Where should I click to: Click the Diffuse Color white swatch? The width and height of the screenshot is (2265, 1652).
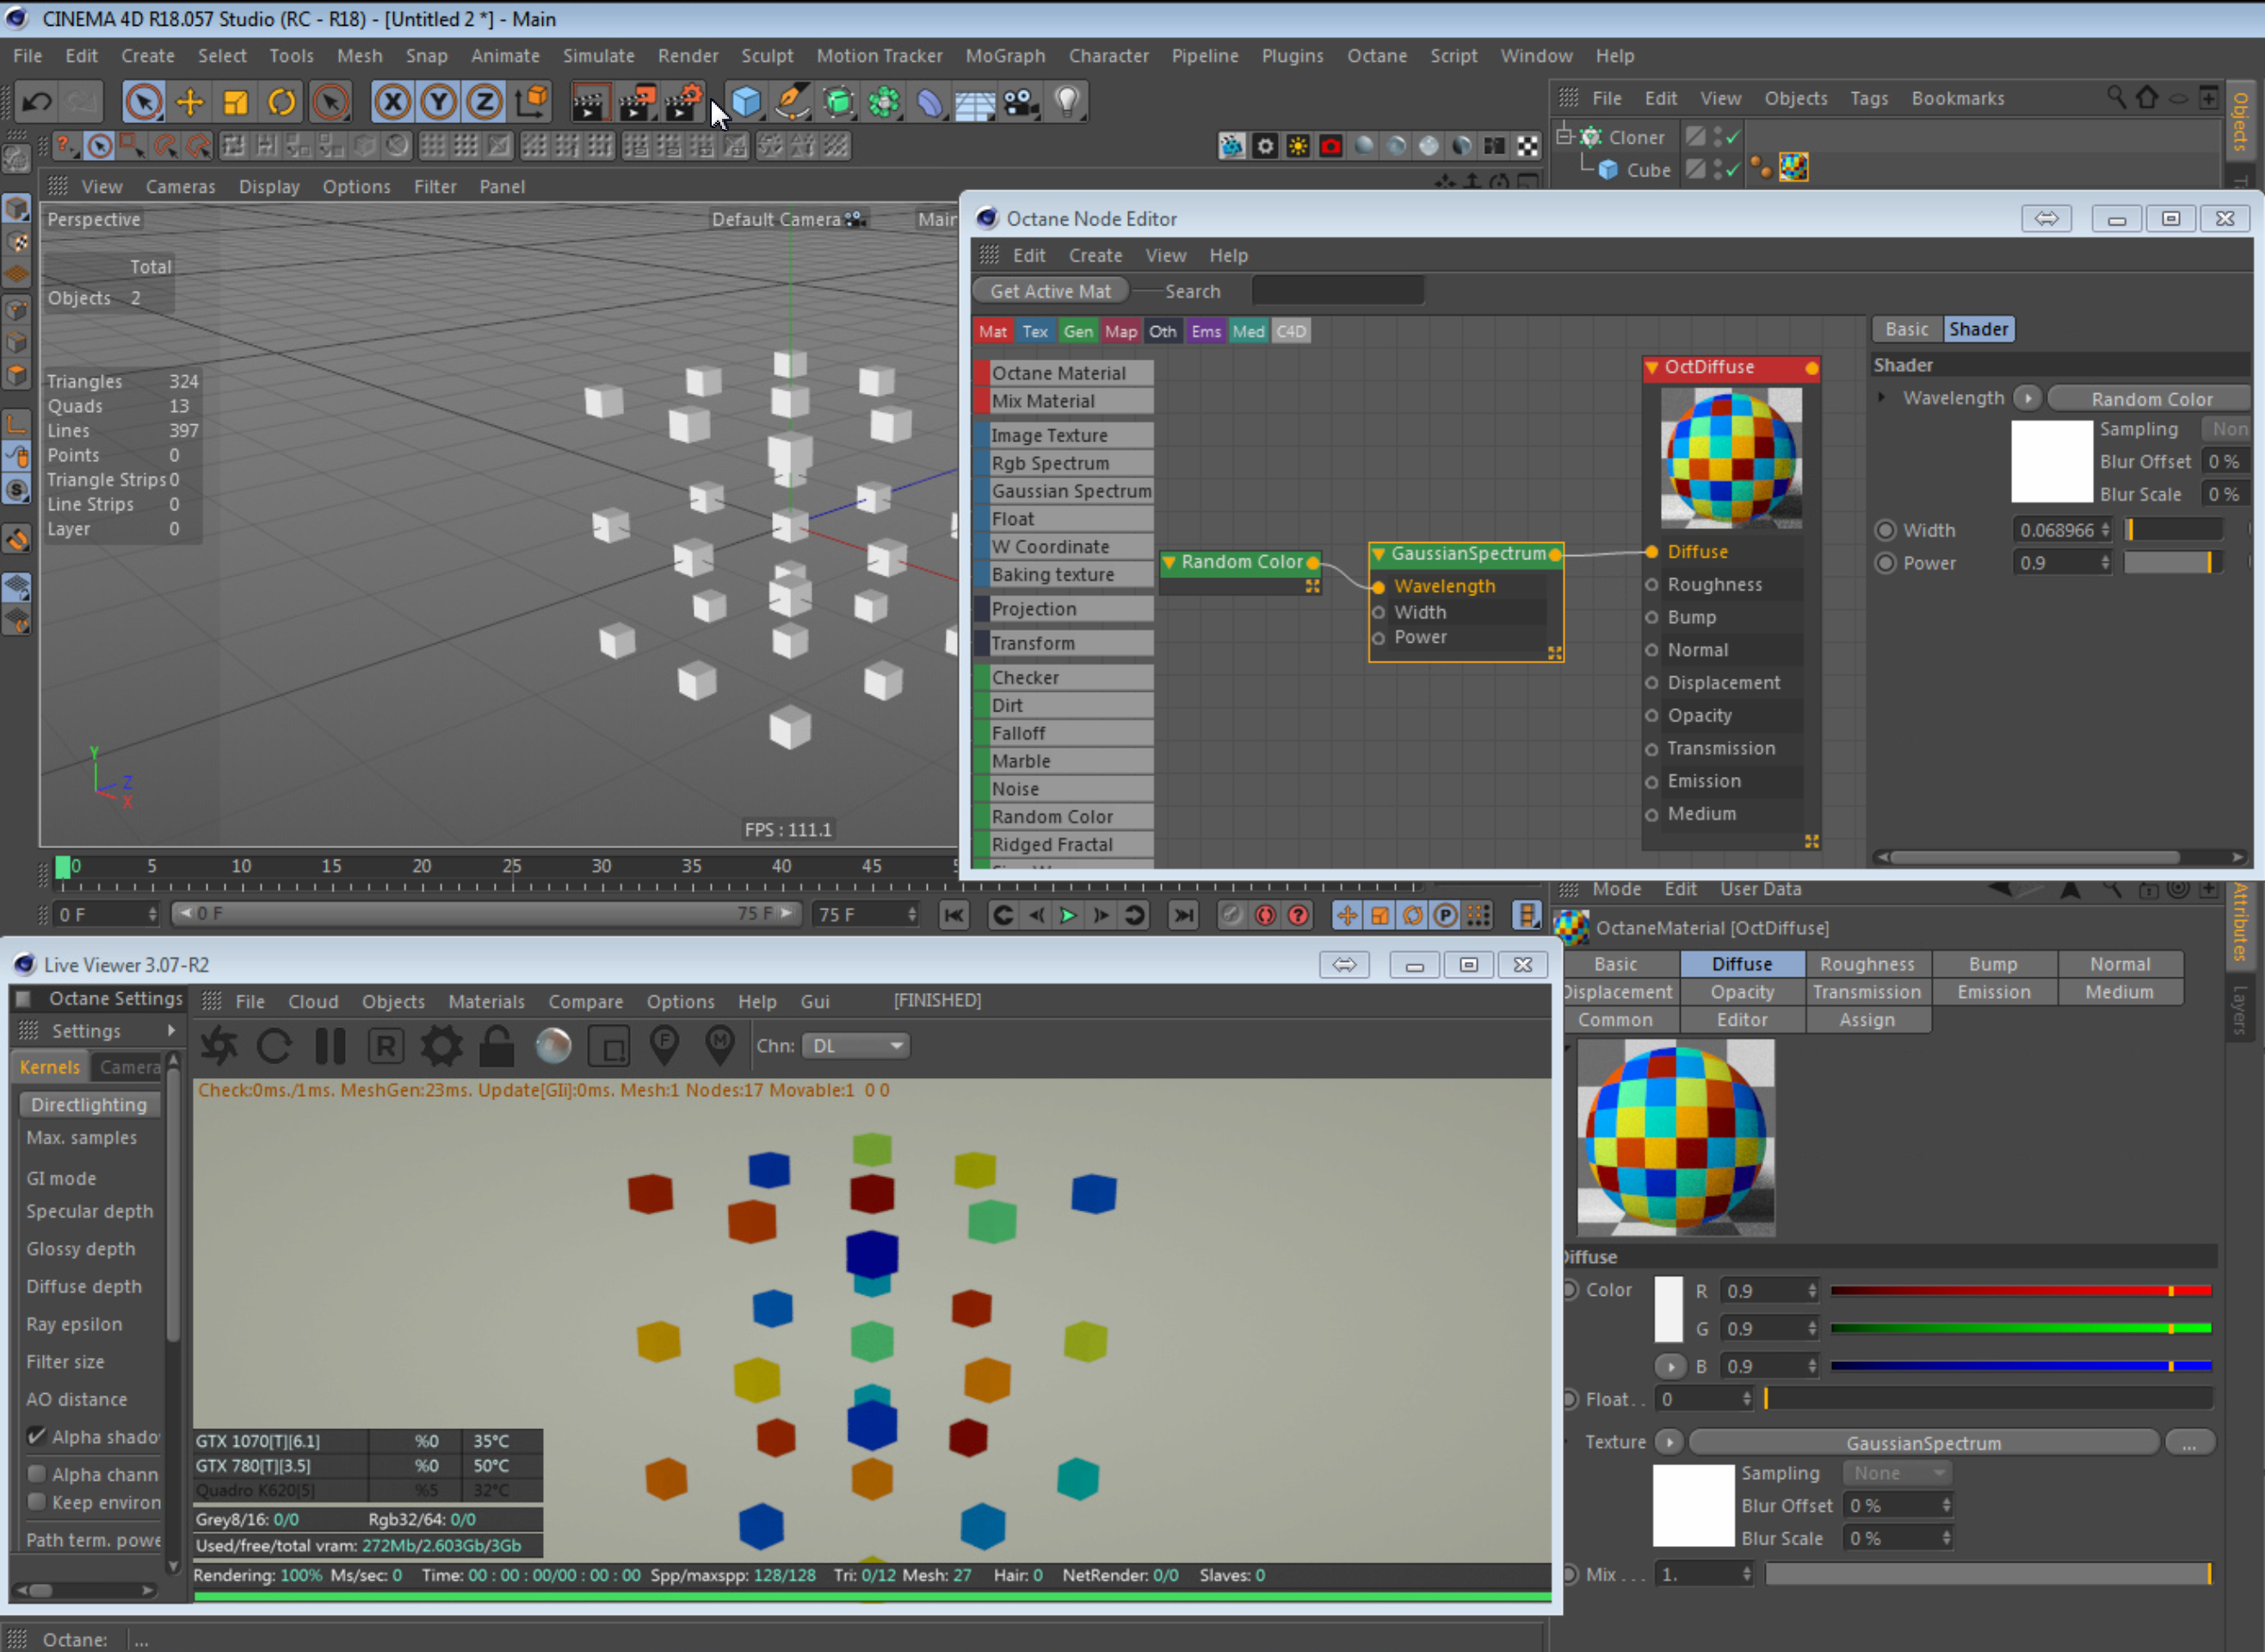(x=1668, y=1309)
